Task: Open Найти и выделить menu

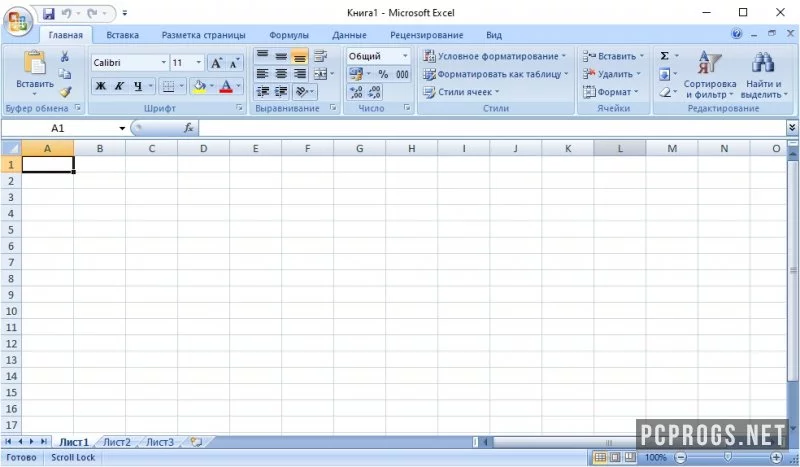Action: 764,75
